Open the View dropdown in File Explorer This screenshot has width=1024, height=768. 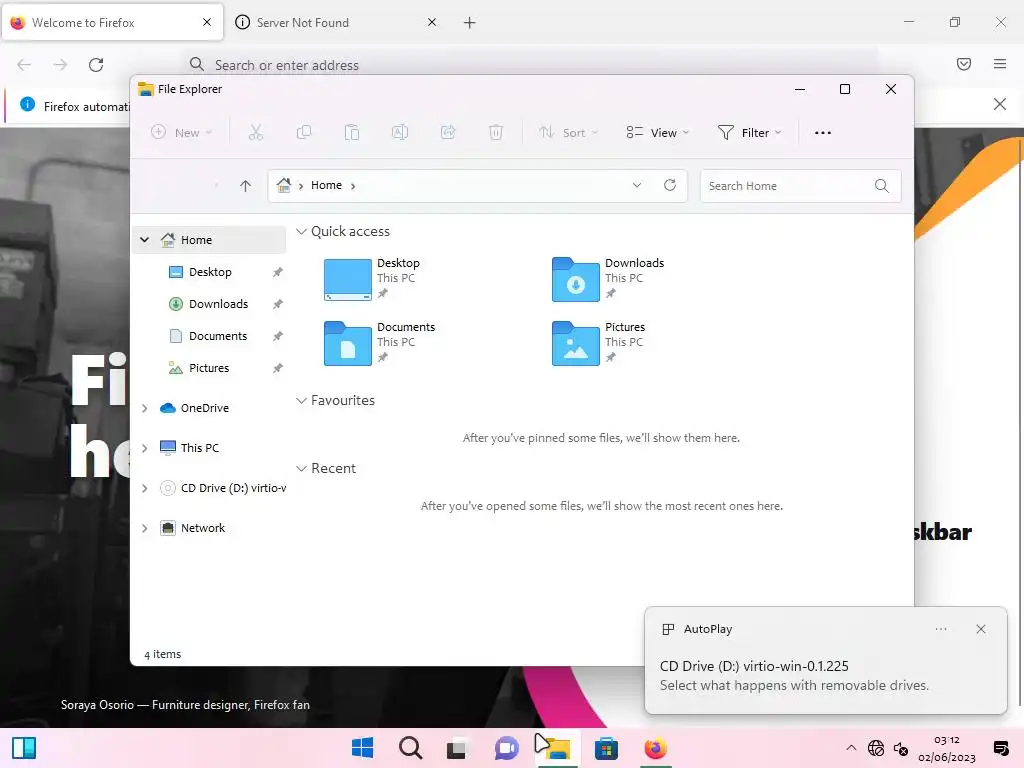658,133
